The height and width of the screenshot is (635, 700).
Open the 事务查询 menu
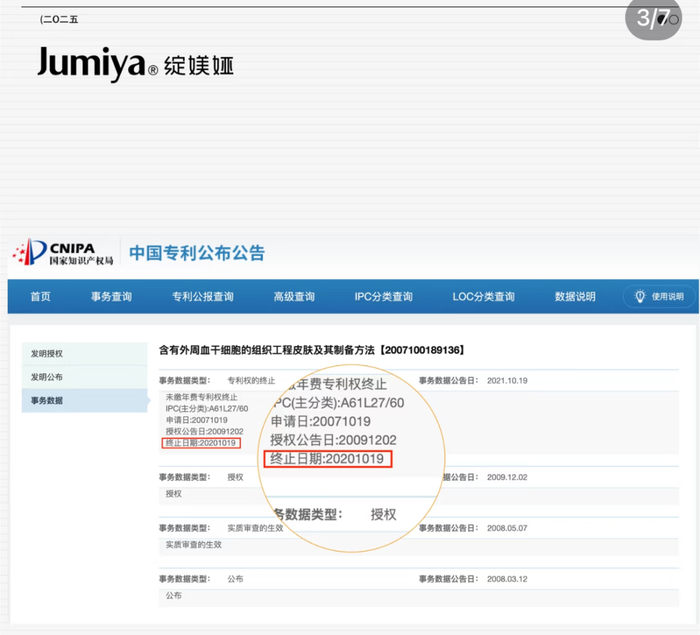[x=111, y=297]
